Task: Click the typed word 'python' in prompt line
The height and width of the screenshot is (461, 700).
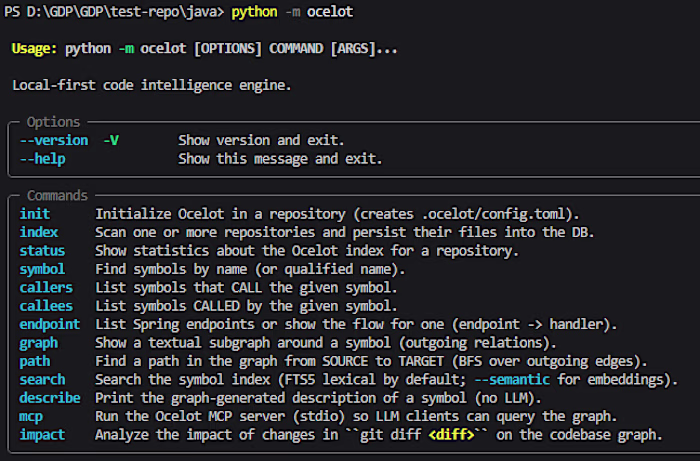Action: point(254,12)
